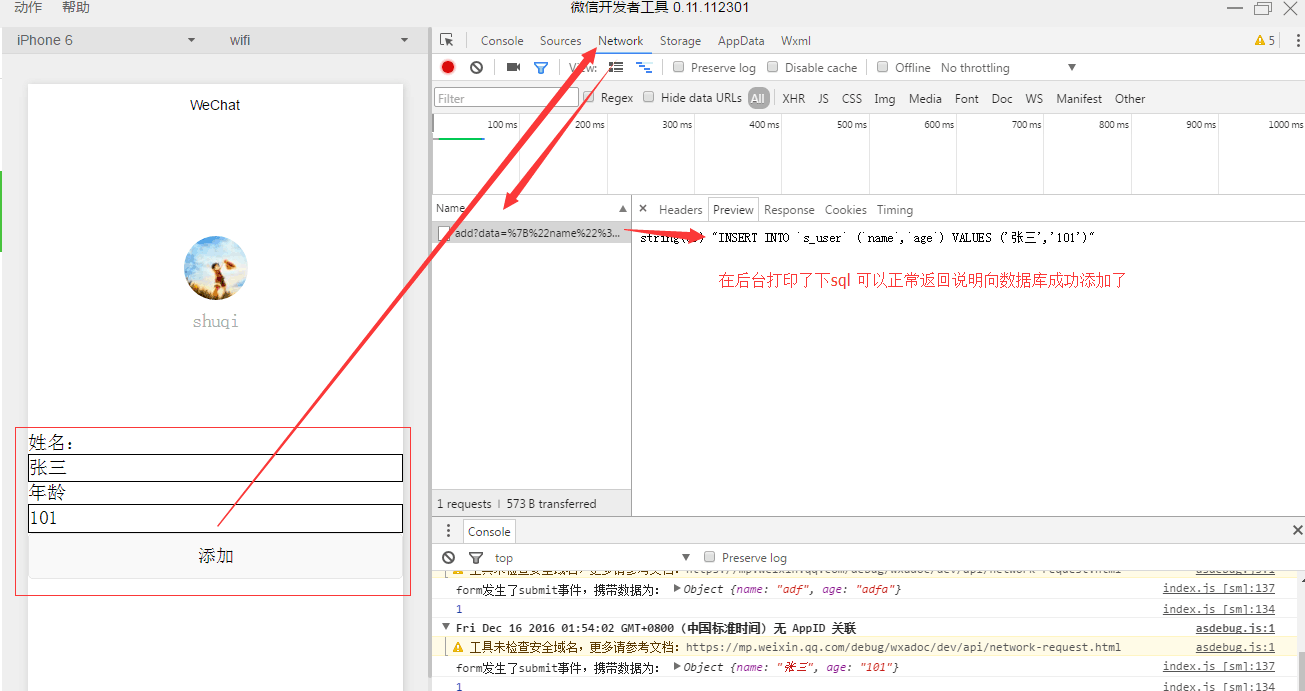Click the red record network log button
This screenshot has width=1305, height=691.
point(448,68)
